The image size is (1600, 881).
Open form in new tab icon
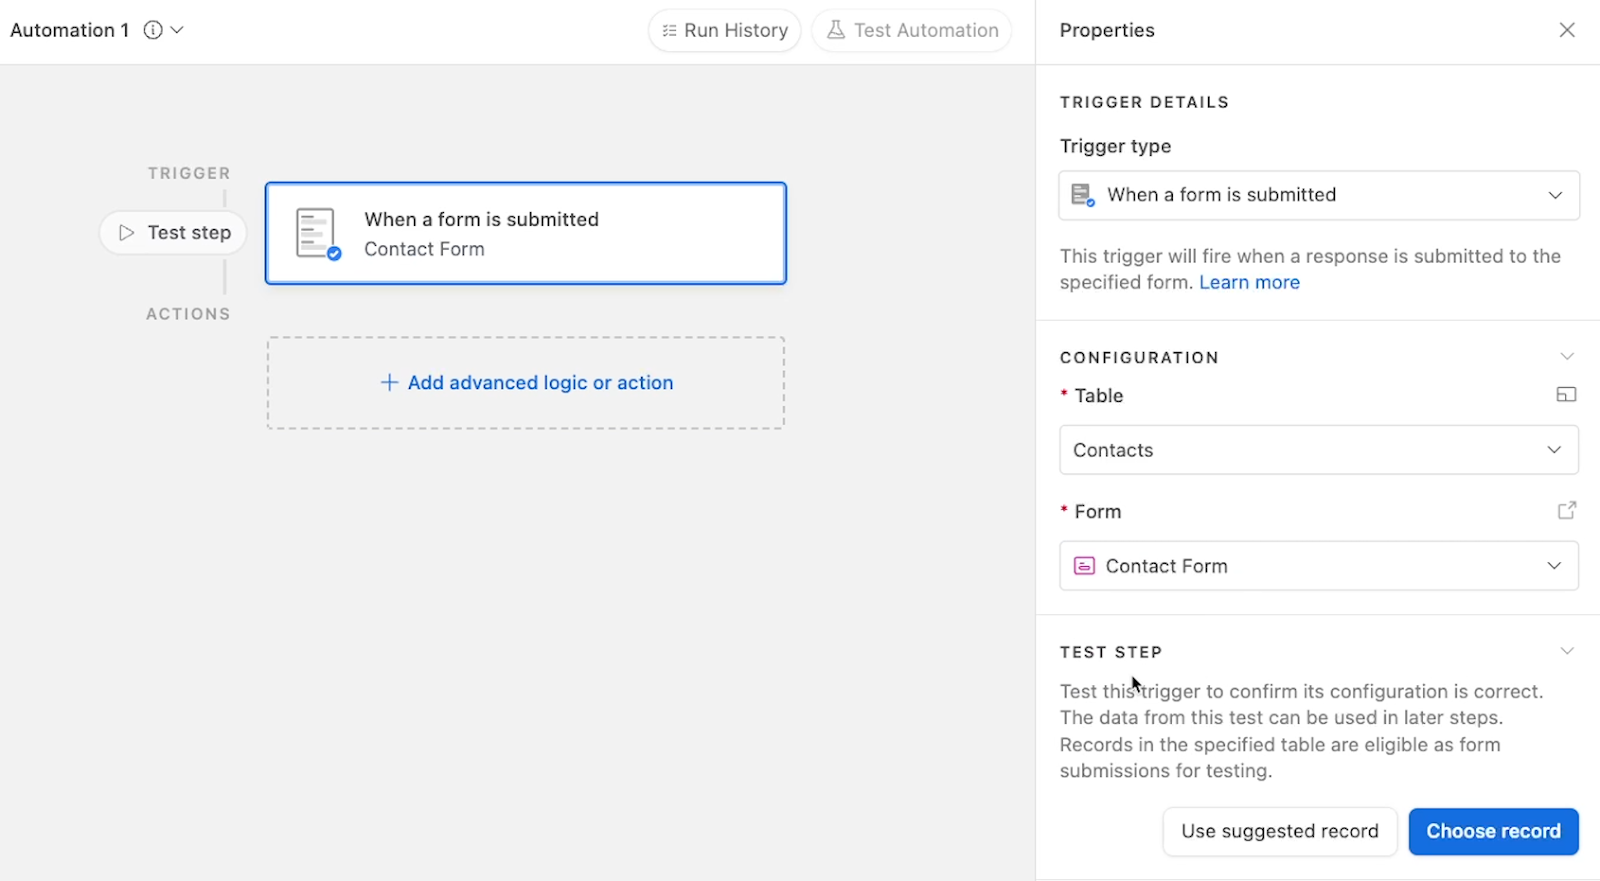pos(1567,511)
